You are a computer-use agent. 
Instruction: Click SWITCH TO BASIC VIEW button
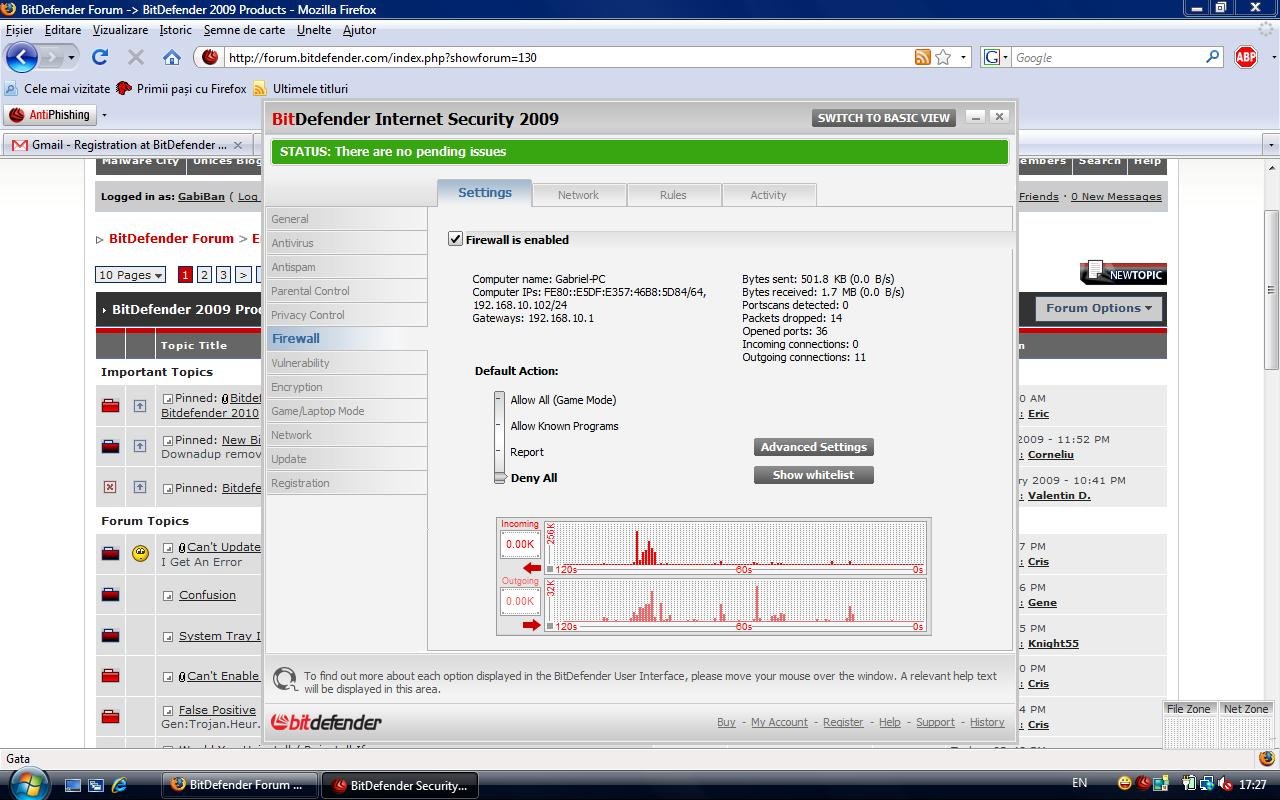pyautogui.click(x=884, y=118)
